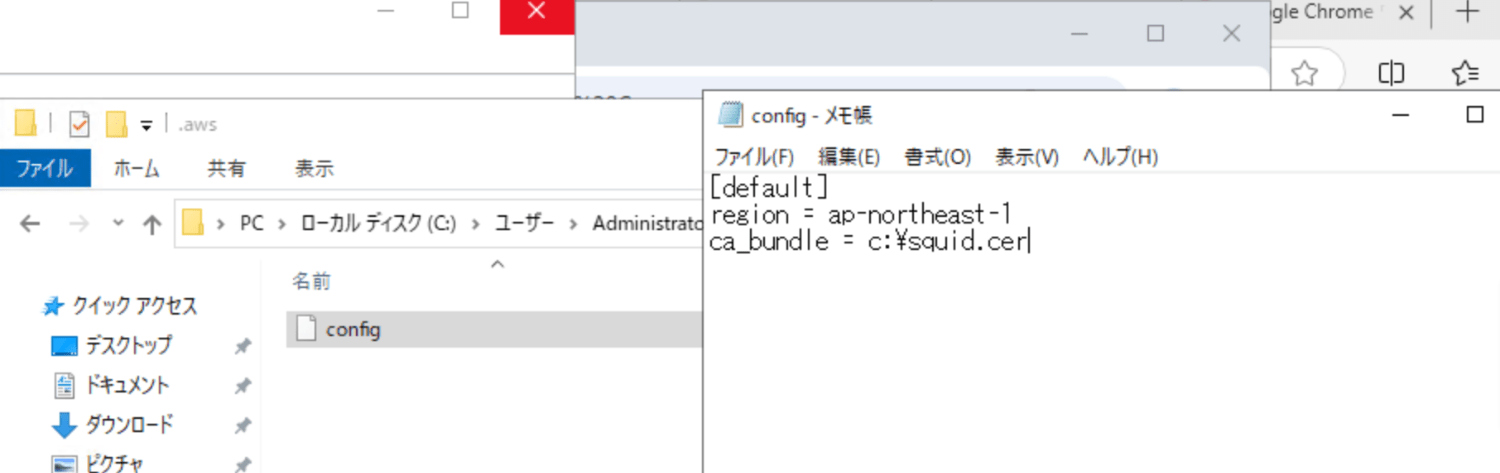Click the pin icon next to ドキュメント
This screenshot has width=1500, height=473.
242,386
